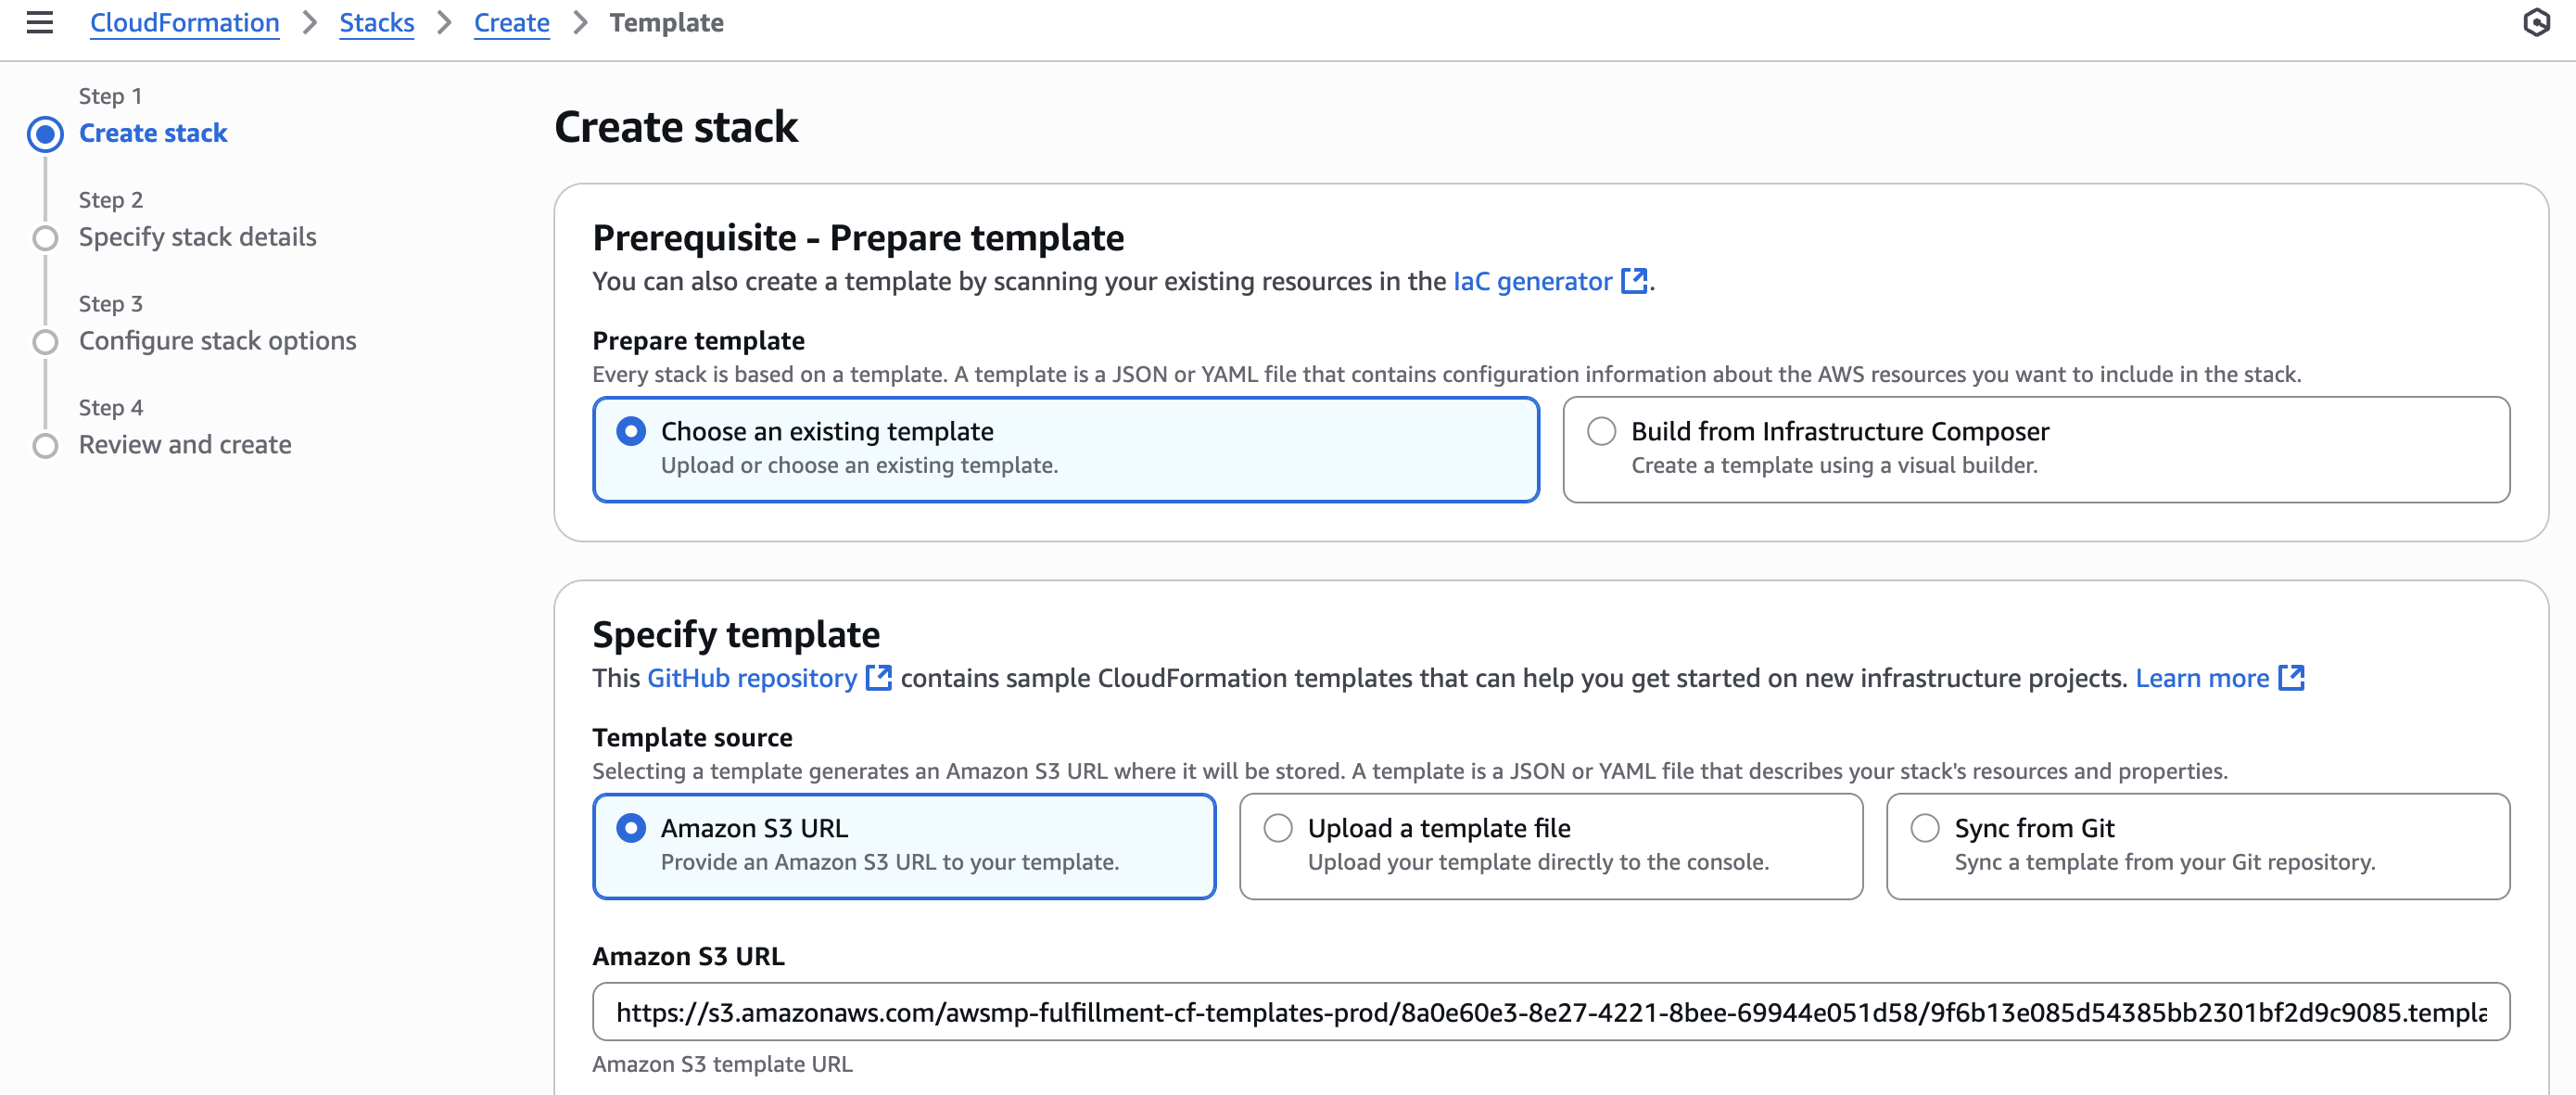Screen dimensions: 2576x1095
Task: Click the Create breadcrumb link
Action: pos(511,22)
